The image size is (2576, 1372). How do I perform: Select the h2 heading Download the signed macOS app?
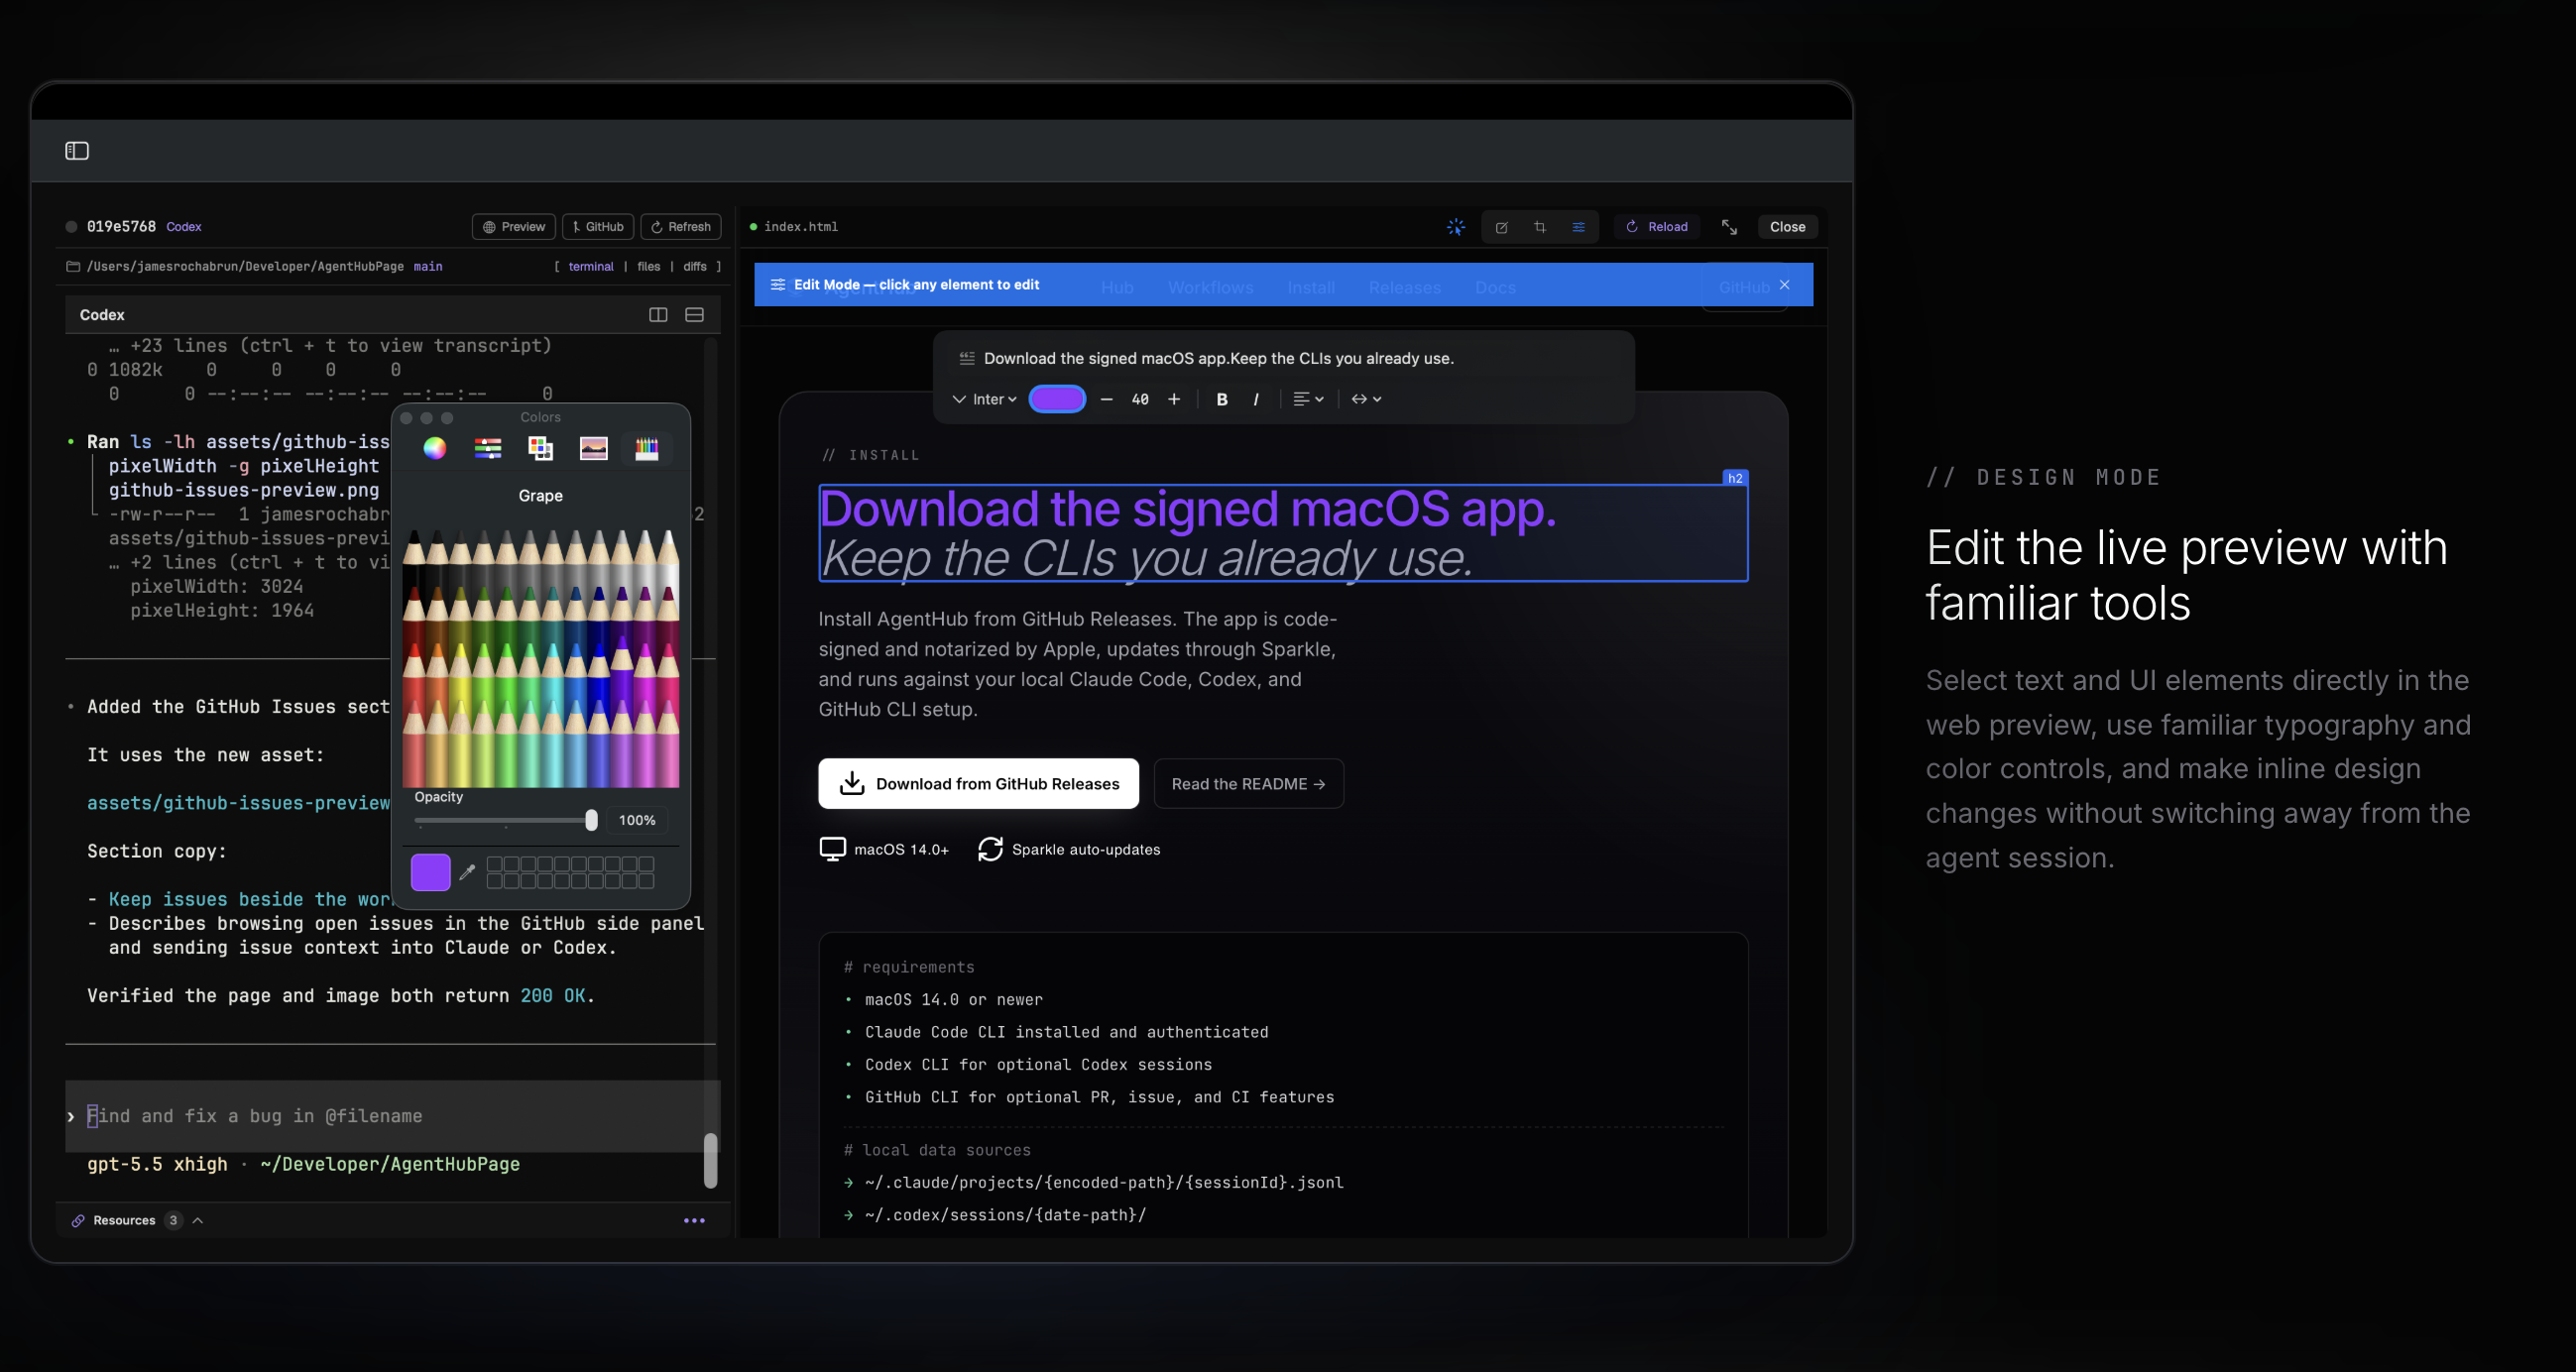coord(1283,533)
